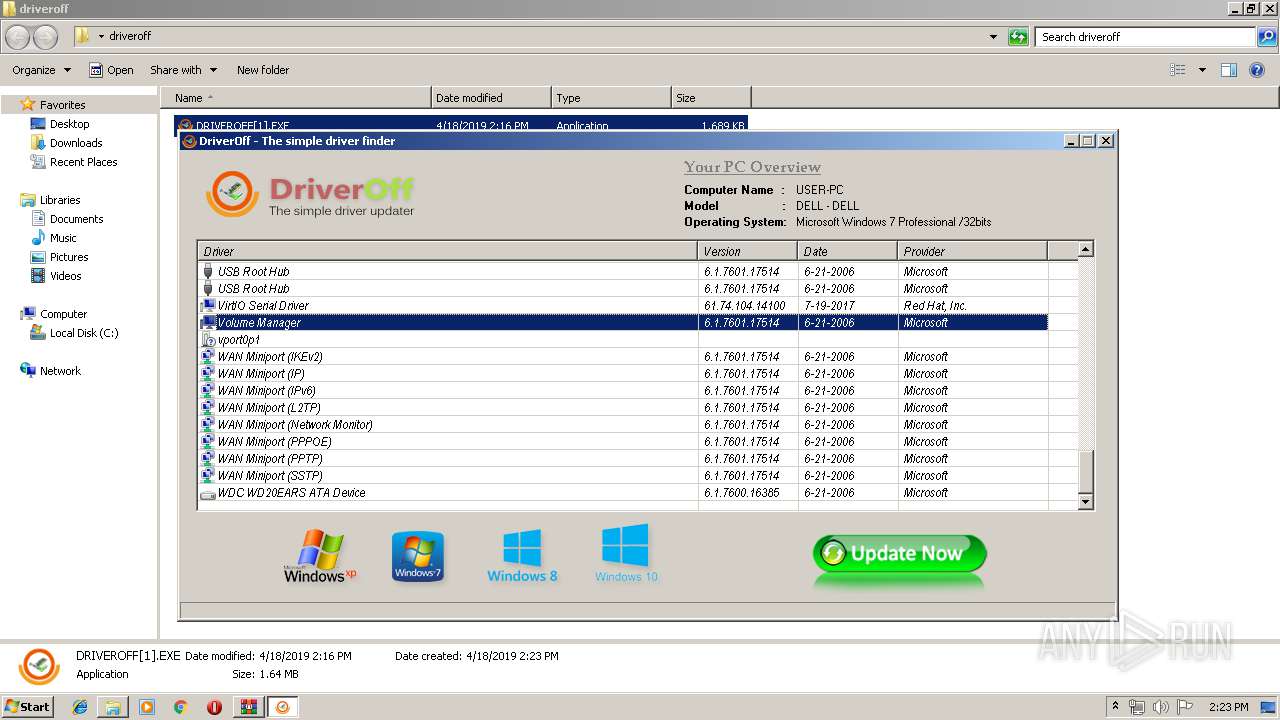Image resolution: width=1280 pixels, height=720 pixels.
Task: Open the Videos library in sidebar
Action: click(x=56, y=276)
